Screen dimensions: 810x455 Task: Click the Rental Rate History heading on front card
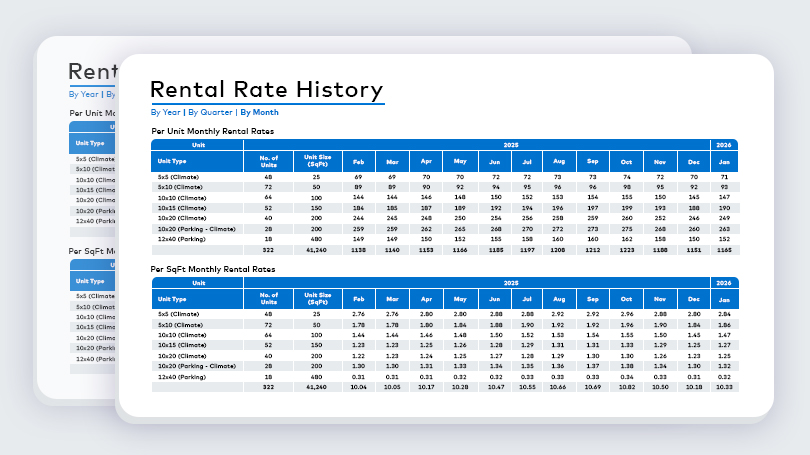click(x=267, y=89)
